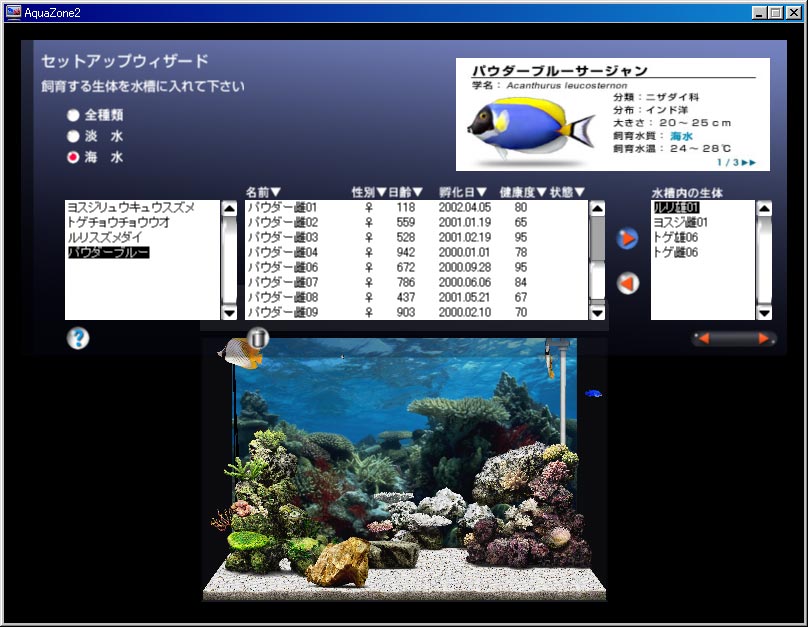
Task: Click the orange right-arrow add-to-tank button
Action: (x=627, y=239)
